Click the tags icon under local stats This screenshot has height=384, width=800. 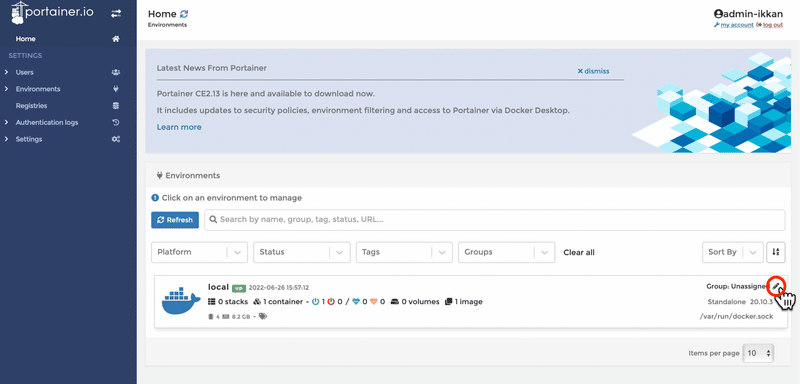(x=263, y=316)
